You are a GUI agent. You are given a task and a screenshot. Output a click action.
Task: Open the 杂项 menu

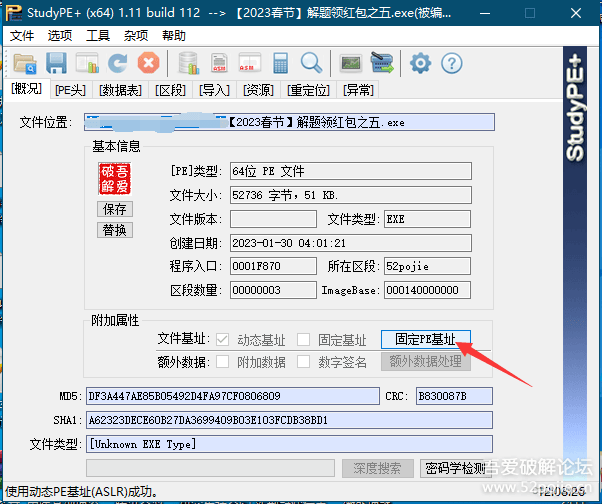coord(136,36)
